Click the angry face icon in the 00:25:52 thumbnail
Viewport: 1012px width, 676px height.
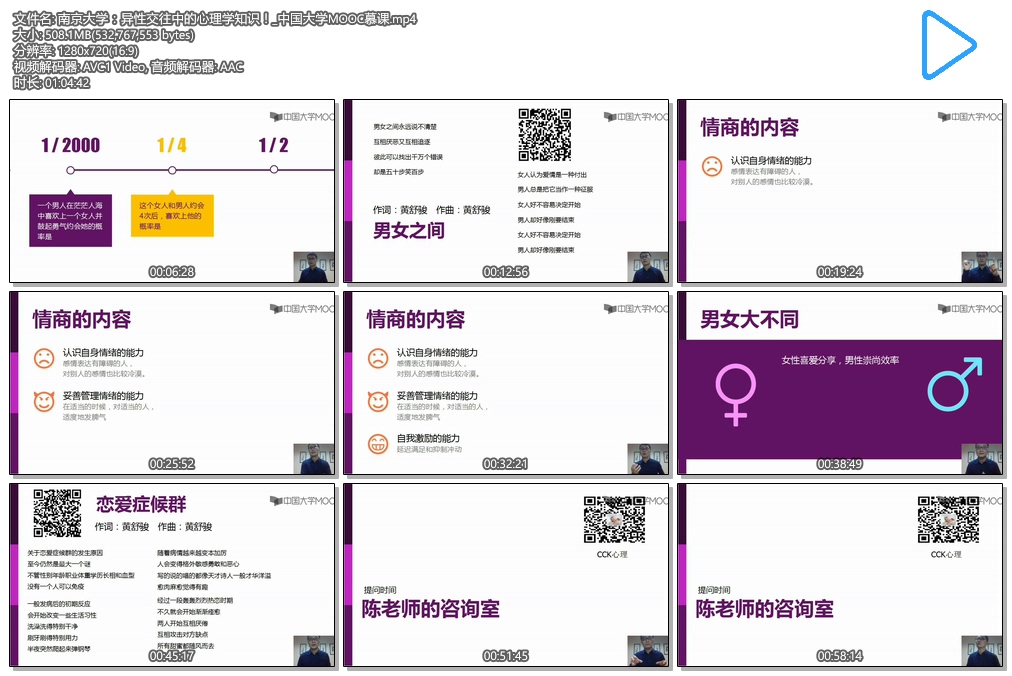click(x=44, y=402)
